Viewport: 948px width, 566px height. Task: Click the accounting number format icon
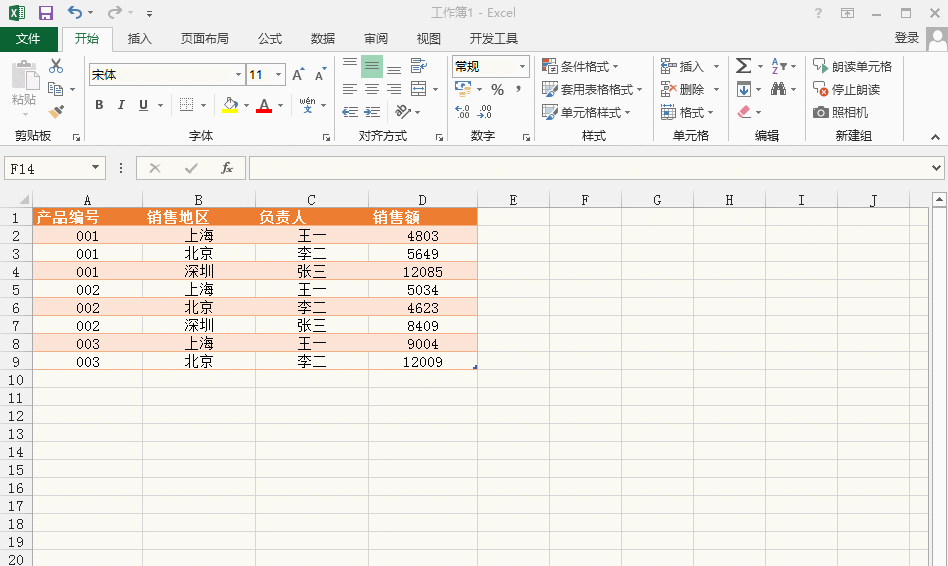click(x=463, y=89)
